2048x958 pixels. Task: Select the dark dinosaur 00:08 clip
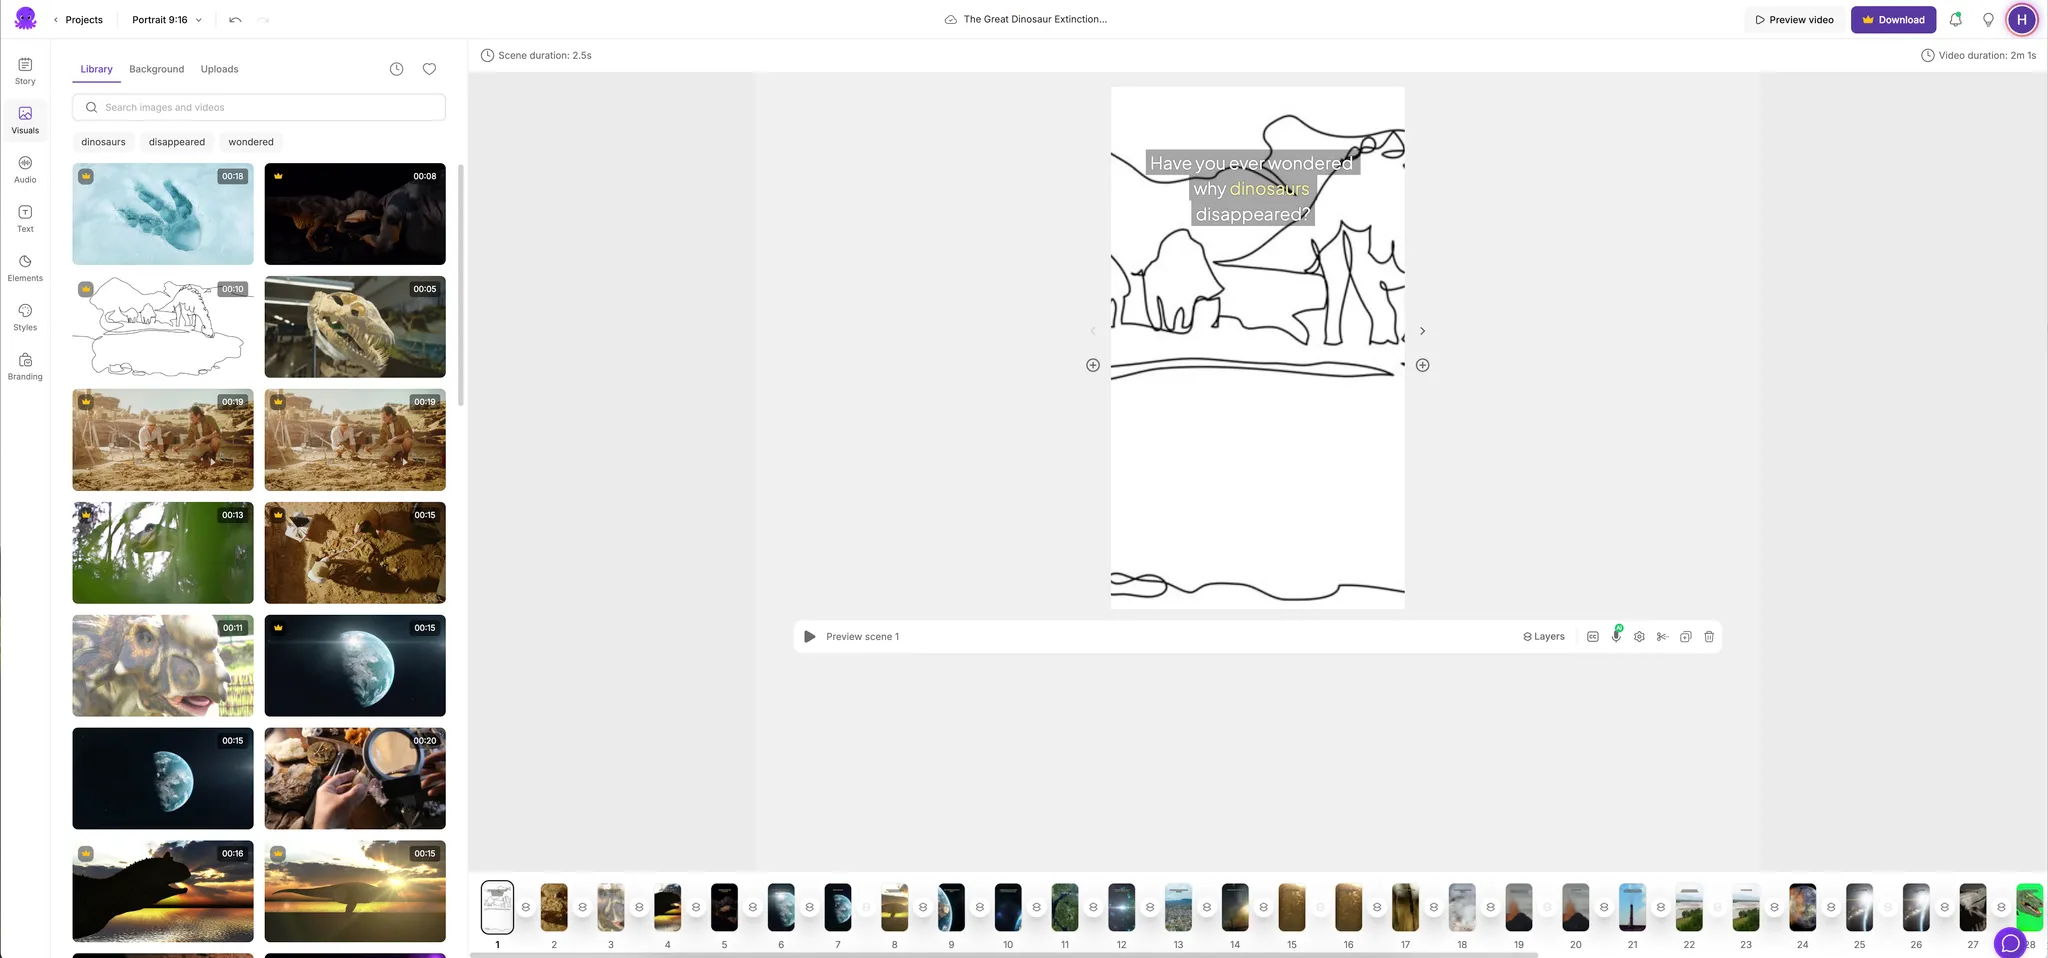click(x=355, y=214)
